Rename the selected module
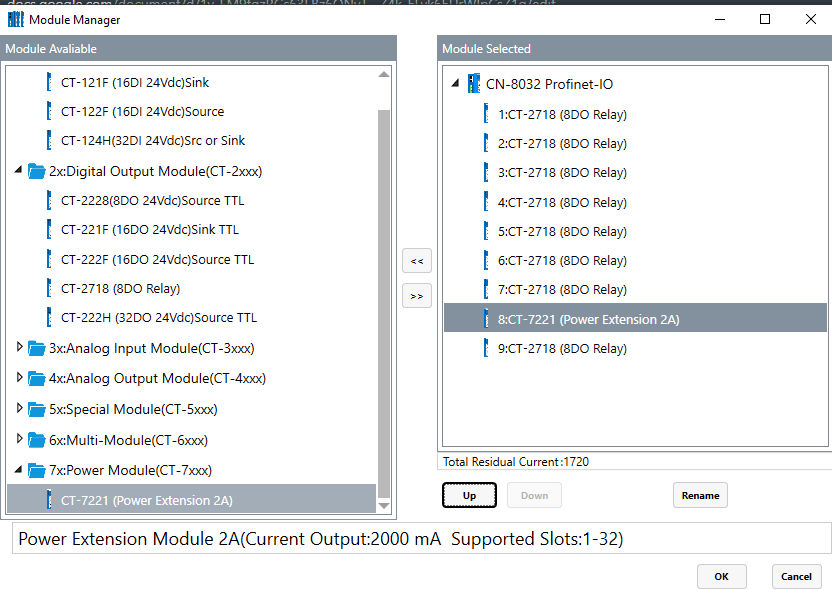 (x=700, y=495)
